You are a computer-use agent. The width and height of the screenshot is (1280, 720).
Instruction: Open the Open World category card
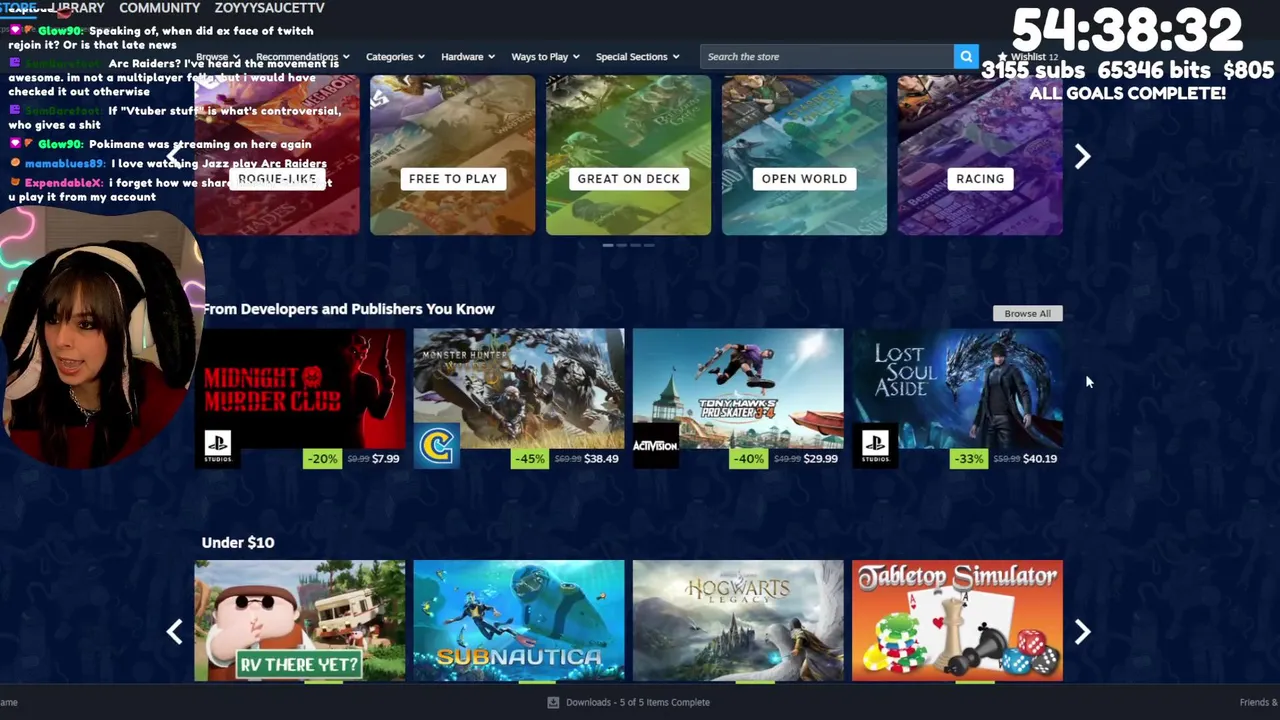pos(804,156)
